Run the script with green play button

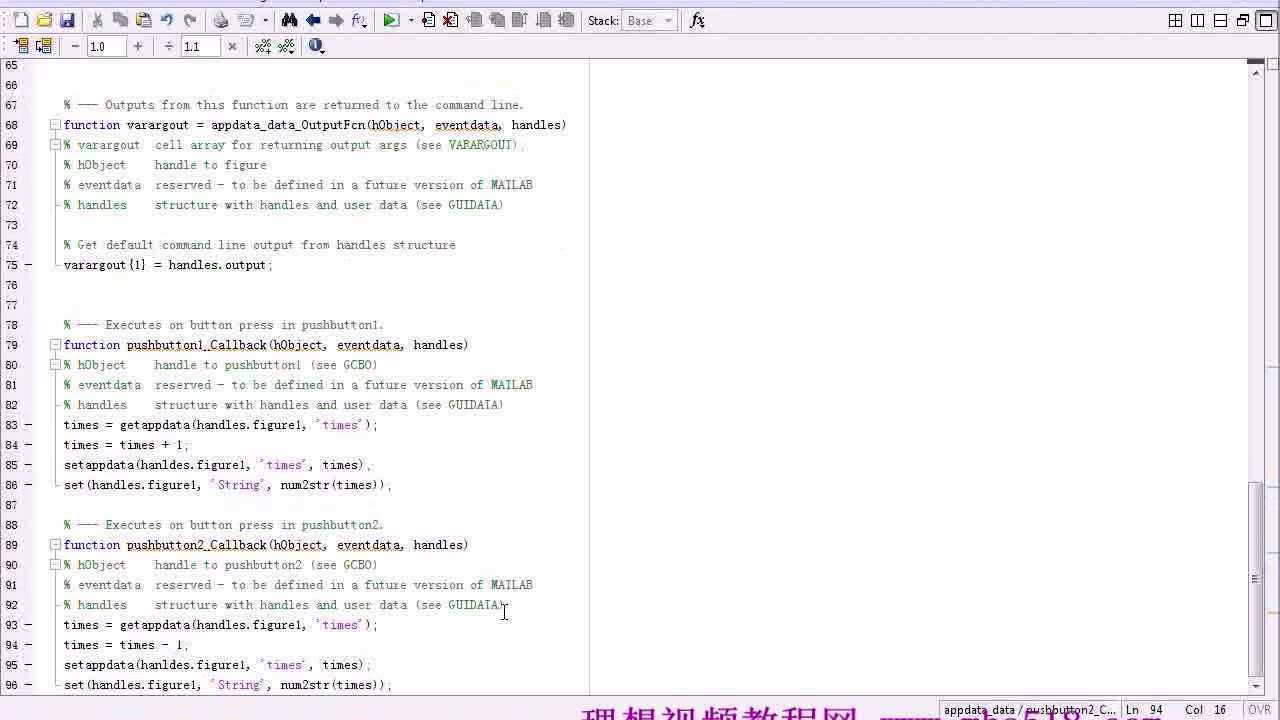coord(391,20)
